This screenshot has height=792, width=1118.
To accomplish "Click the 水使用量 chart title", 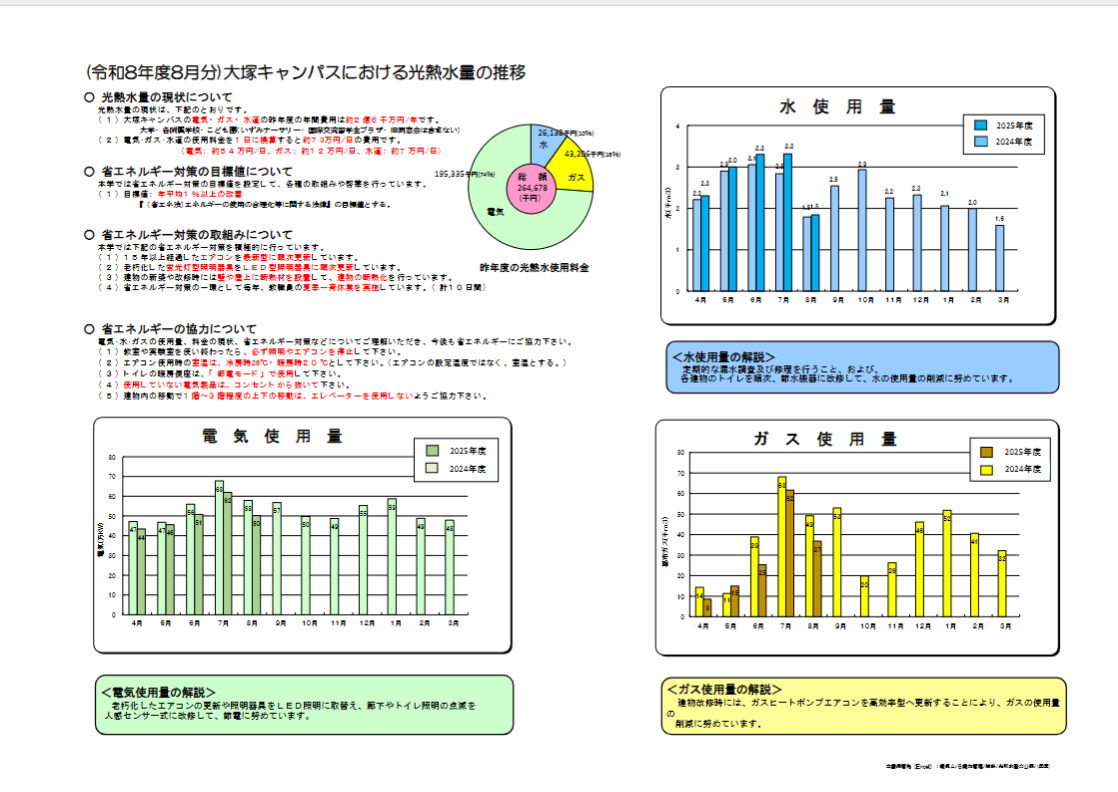I will click(837, 107).
